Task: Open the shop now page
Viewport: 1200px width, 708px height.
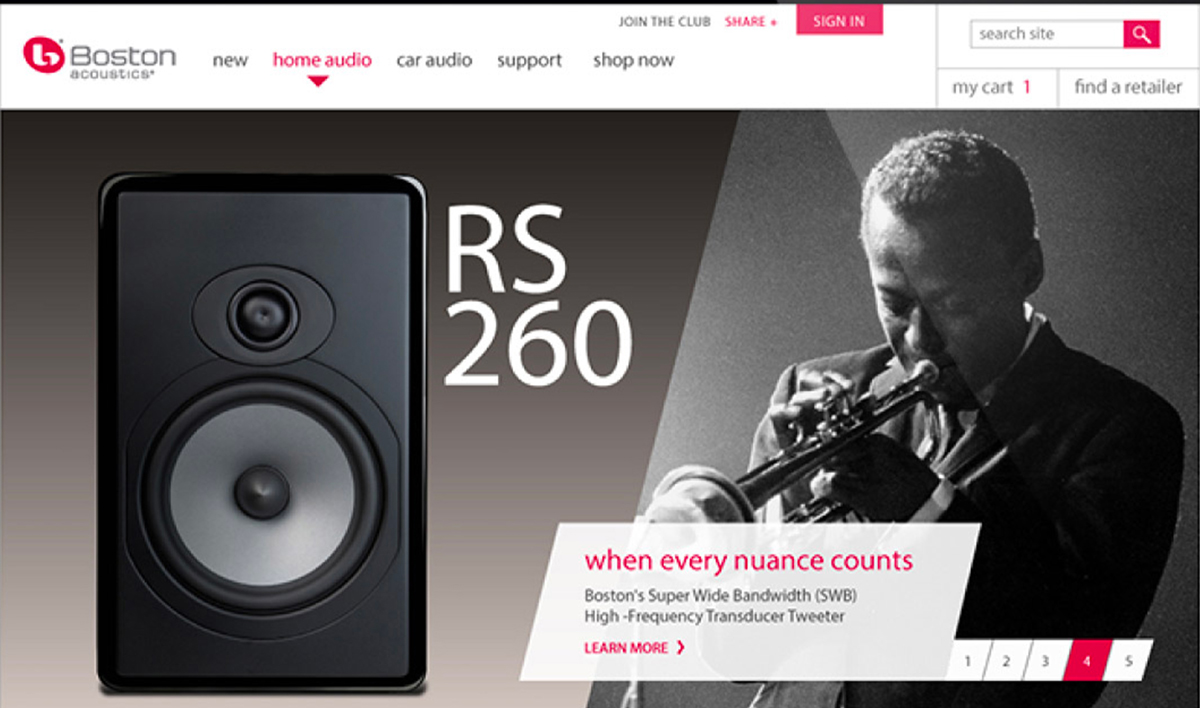Action: pos(633,61)
